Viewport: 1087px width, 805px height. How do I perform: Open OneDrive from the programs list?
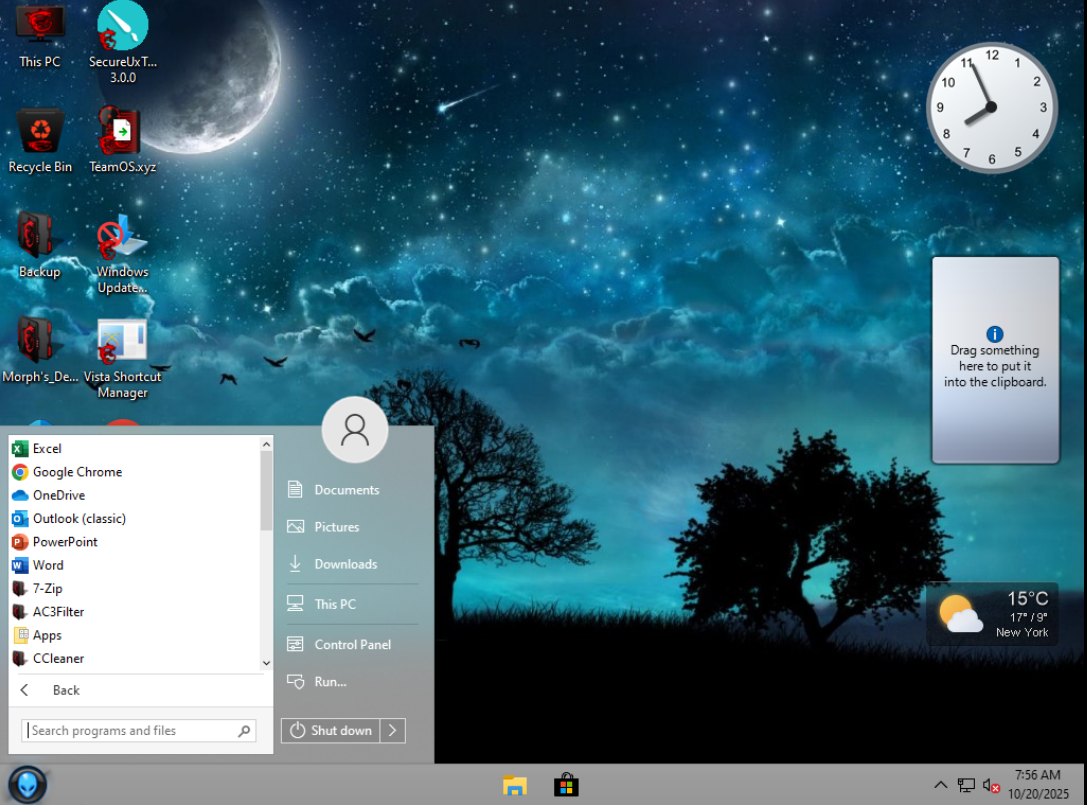click(134, 495)
